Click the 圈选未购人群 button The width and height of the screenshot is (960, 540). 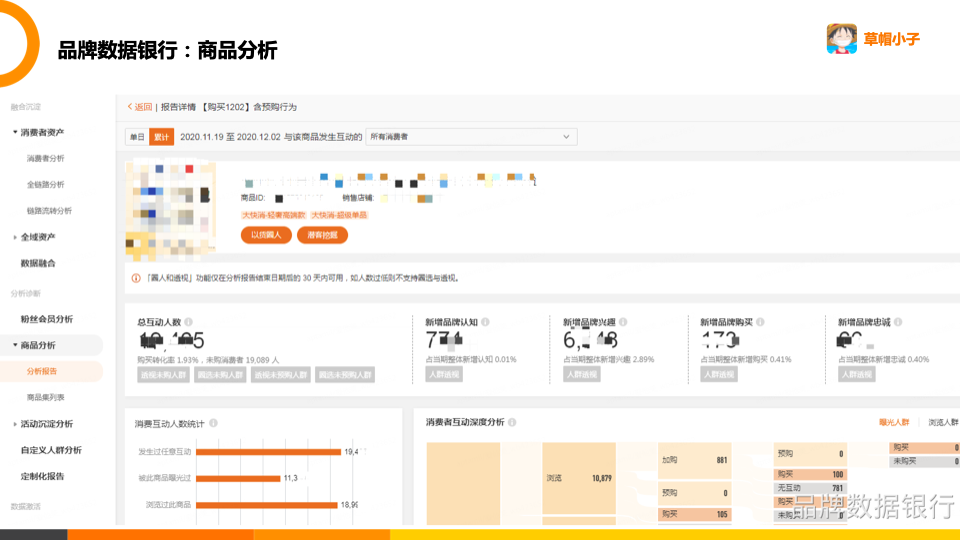tap(220, 375)
